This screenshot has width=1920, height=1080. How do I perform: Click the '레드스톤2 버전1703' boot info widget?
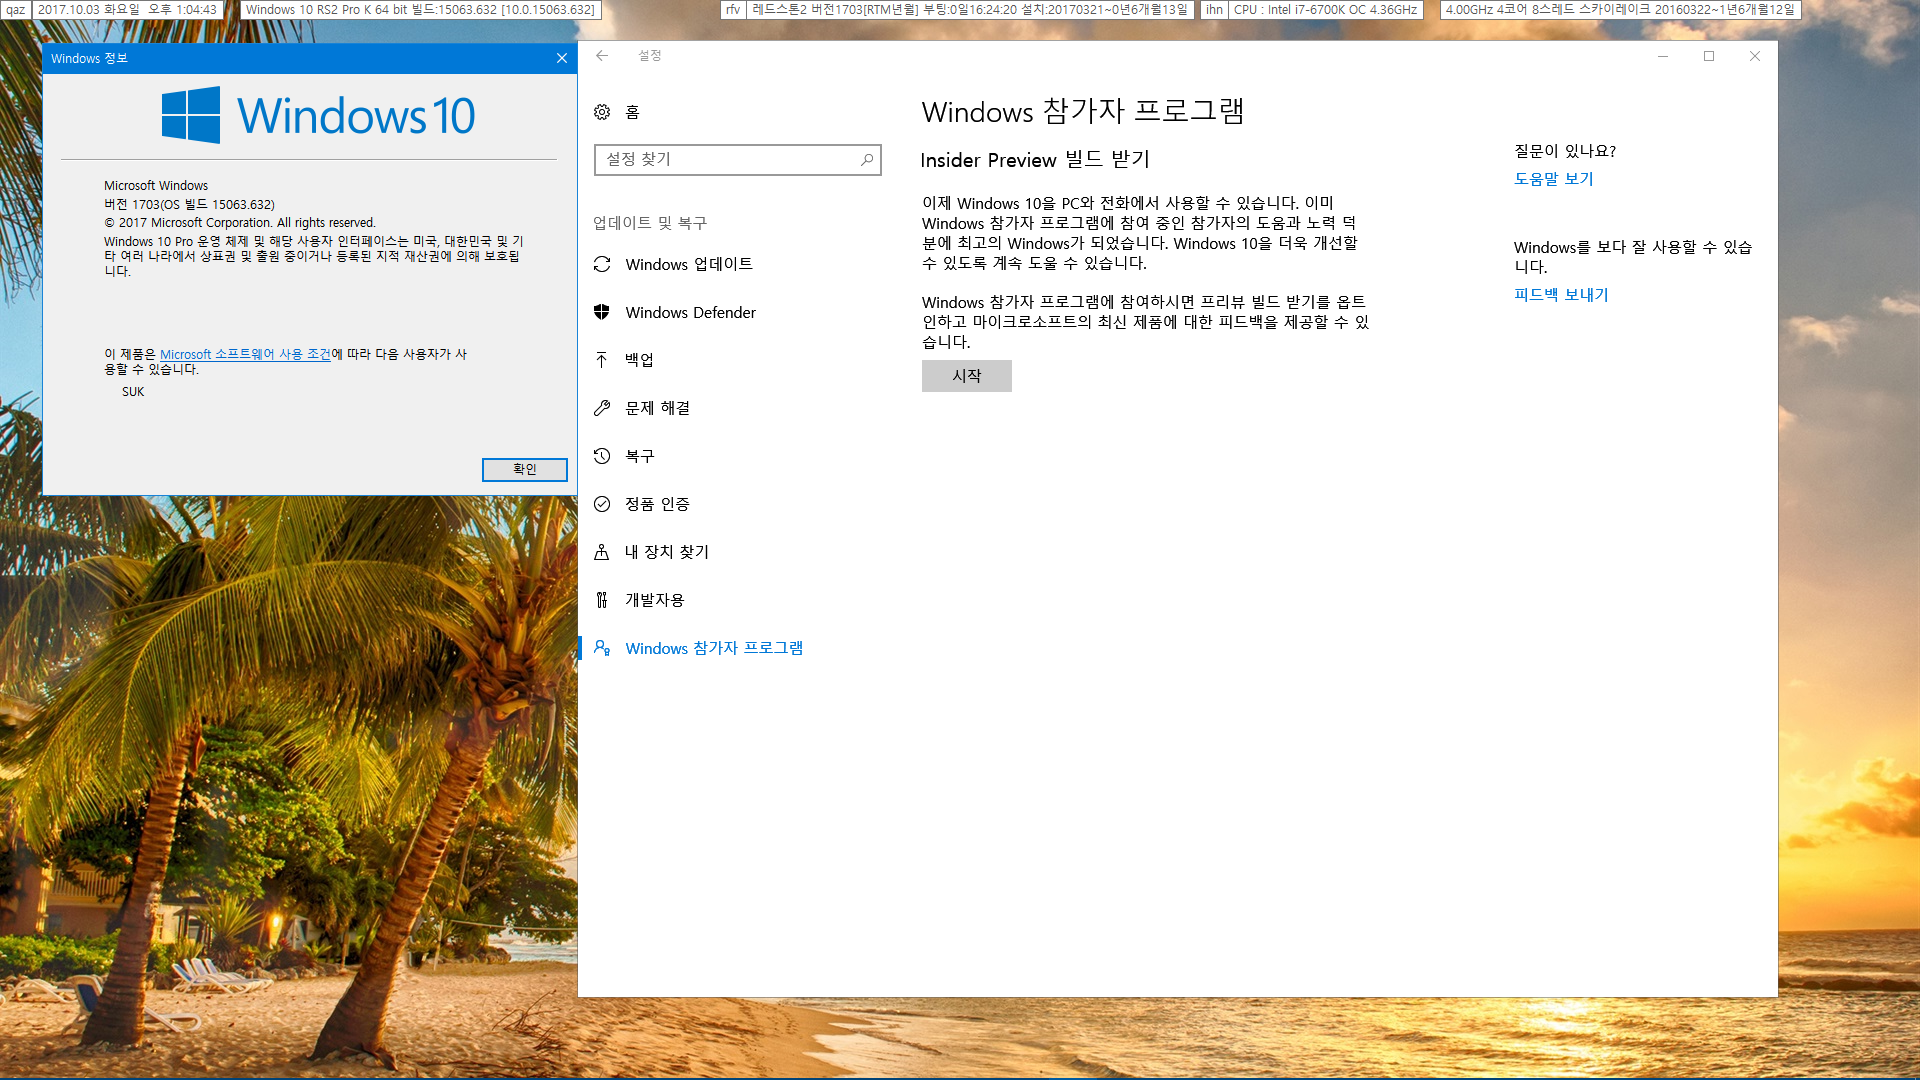[x=970, y=10]
